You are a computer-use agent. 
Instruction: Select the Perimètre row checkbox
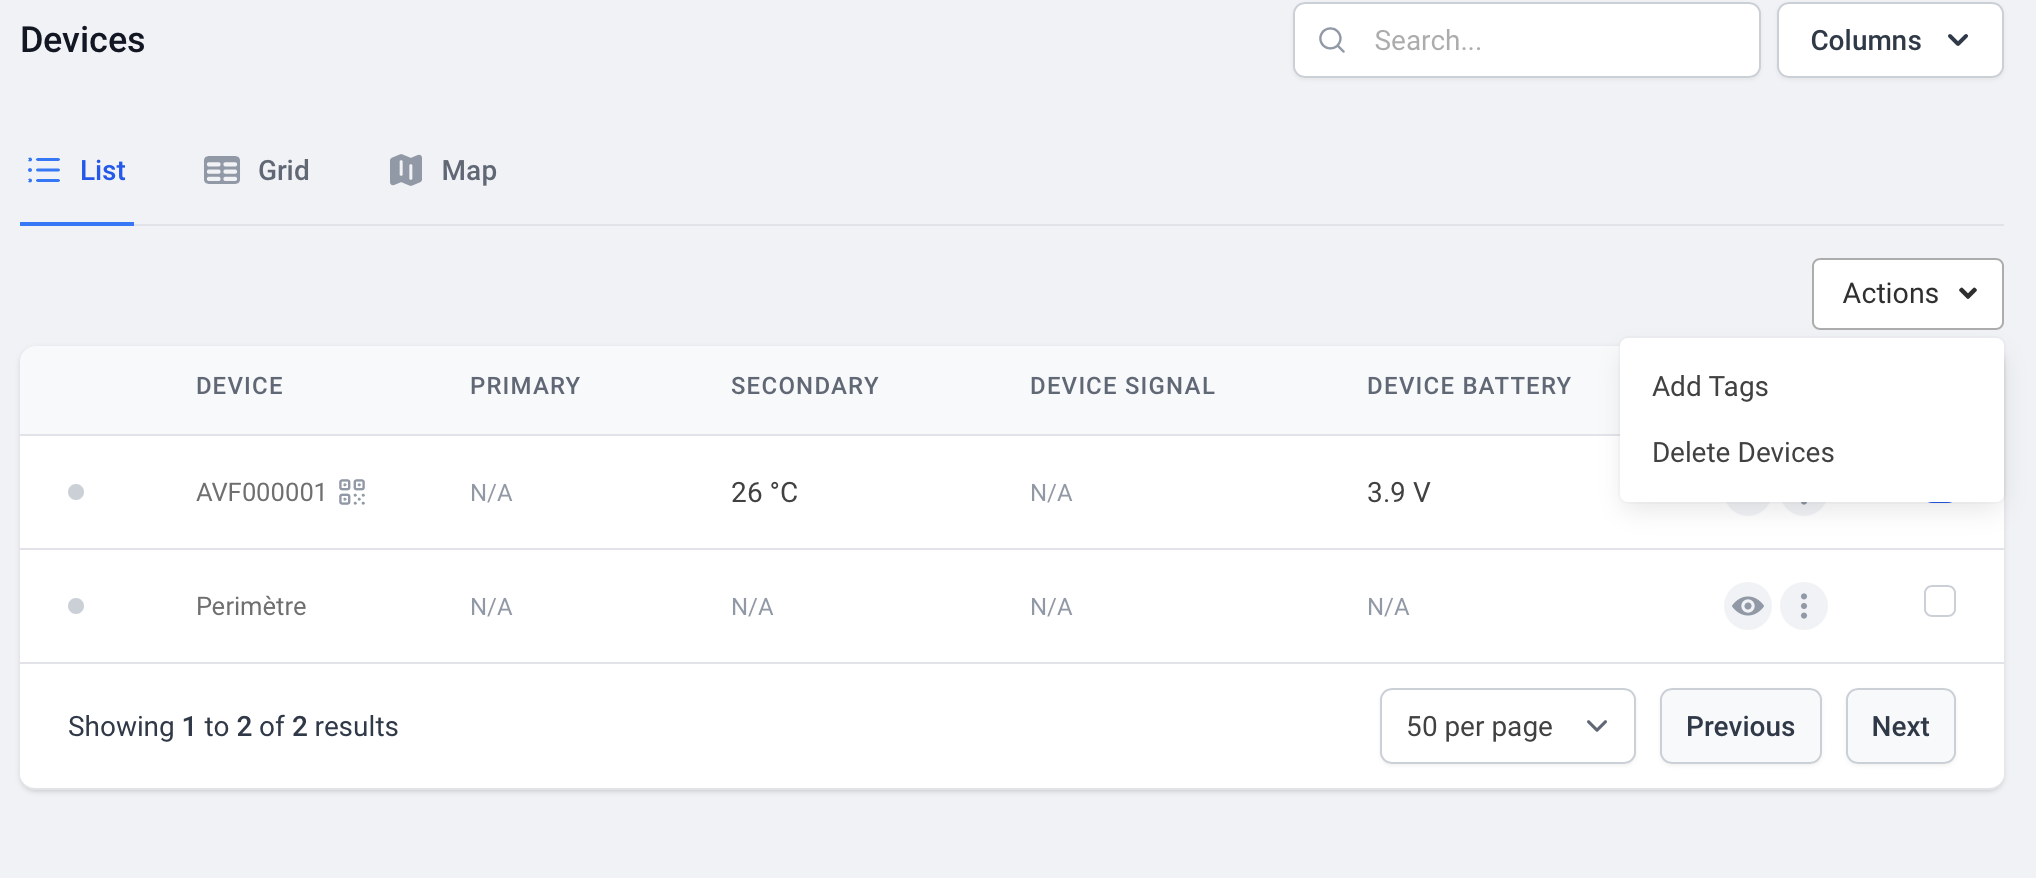click(x=1940, y=602)
